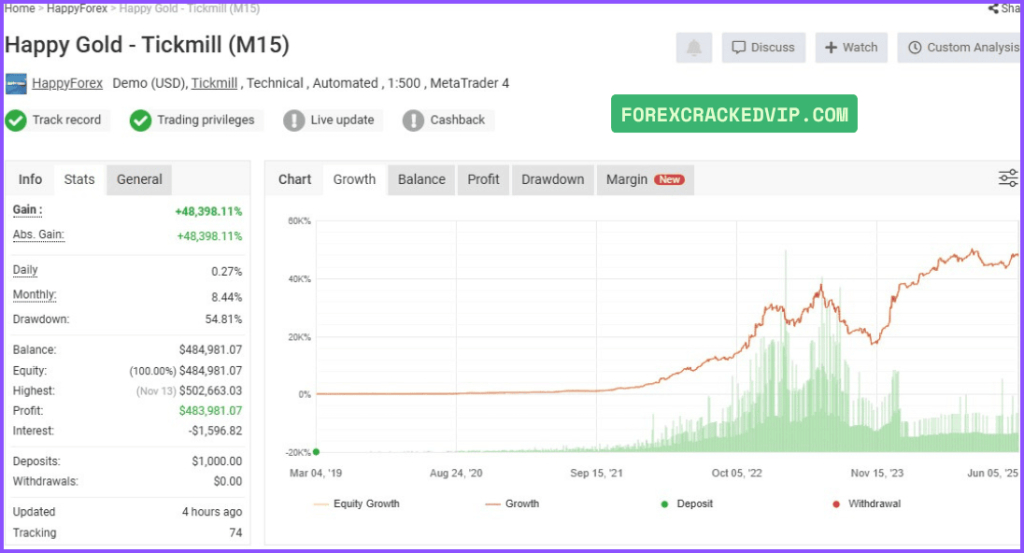
Task: Click the Watch button
Action: pos(851,48)
